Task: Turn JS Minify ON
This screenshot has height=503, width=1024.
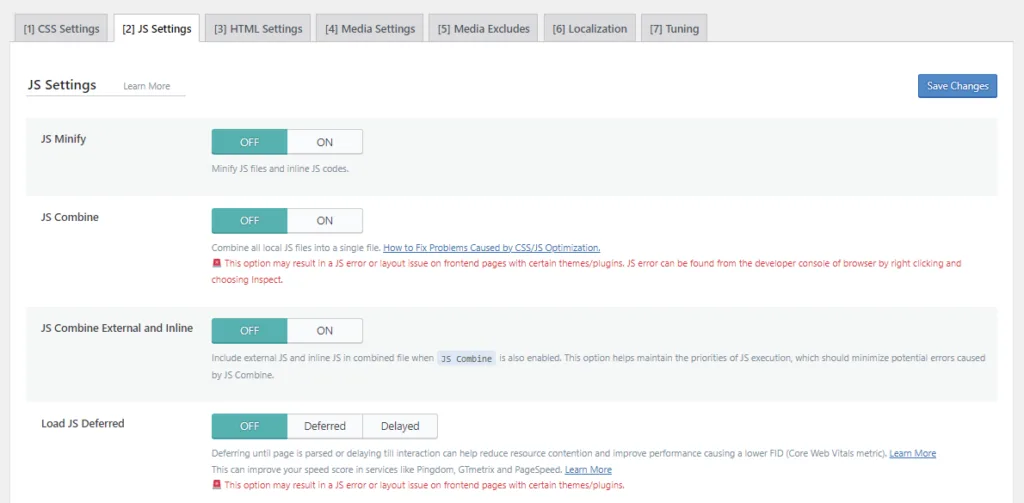Action: (x=324, y=142)
